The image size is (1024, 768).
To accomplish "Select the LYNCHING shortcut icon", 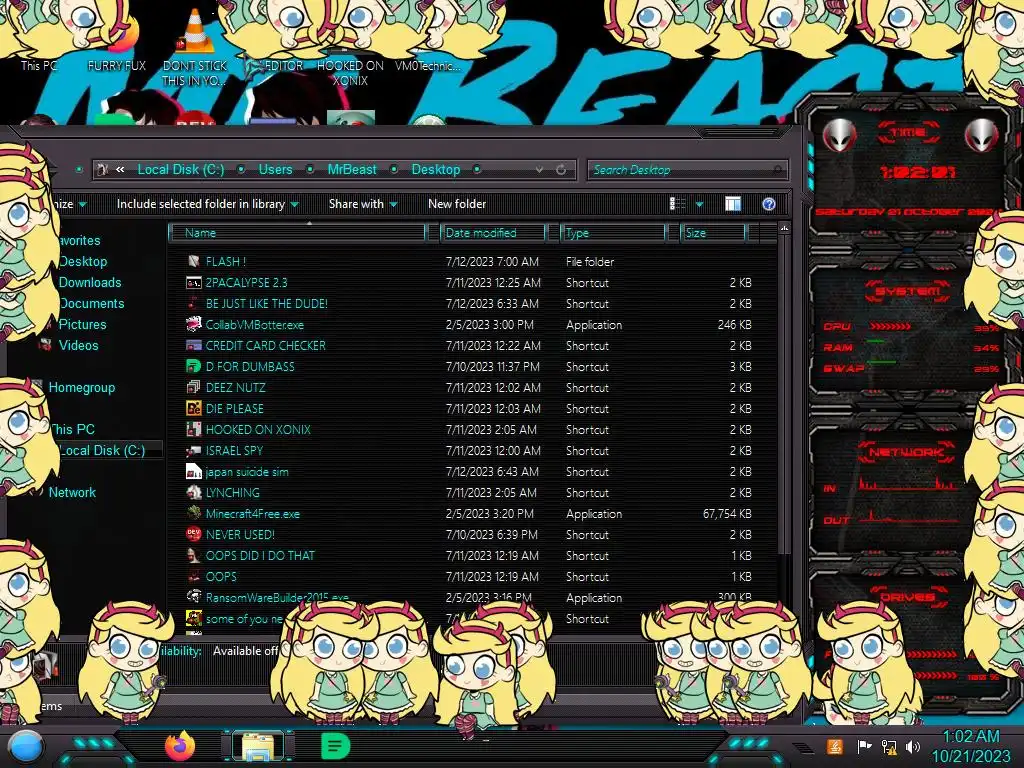I will click(x=193, y=492).
